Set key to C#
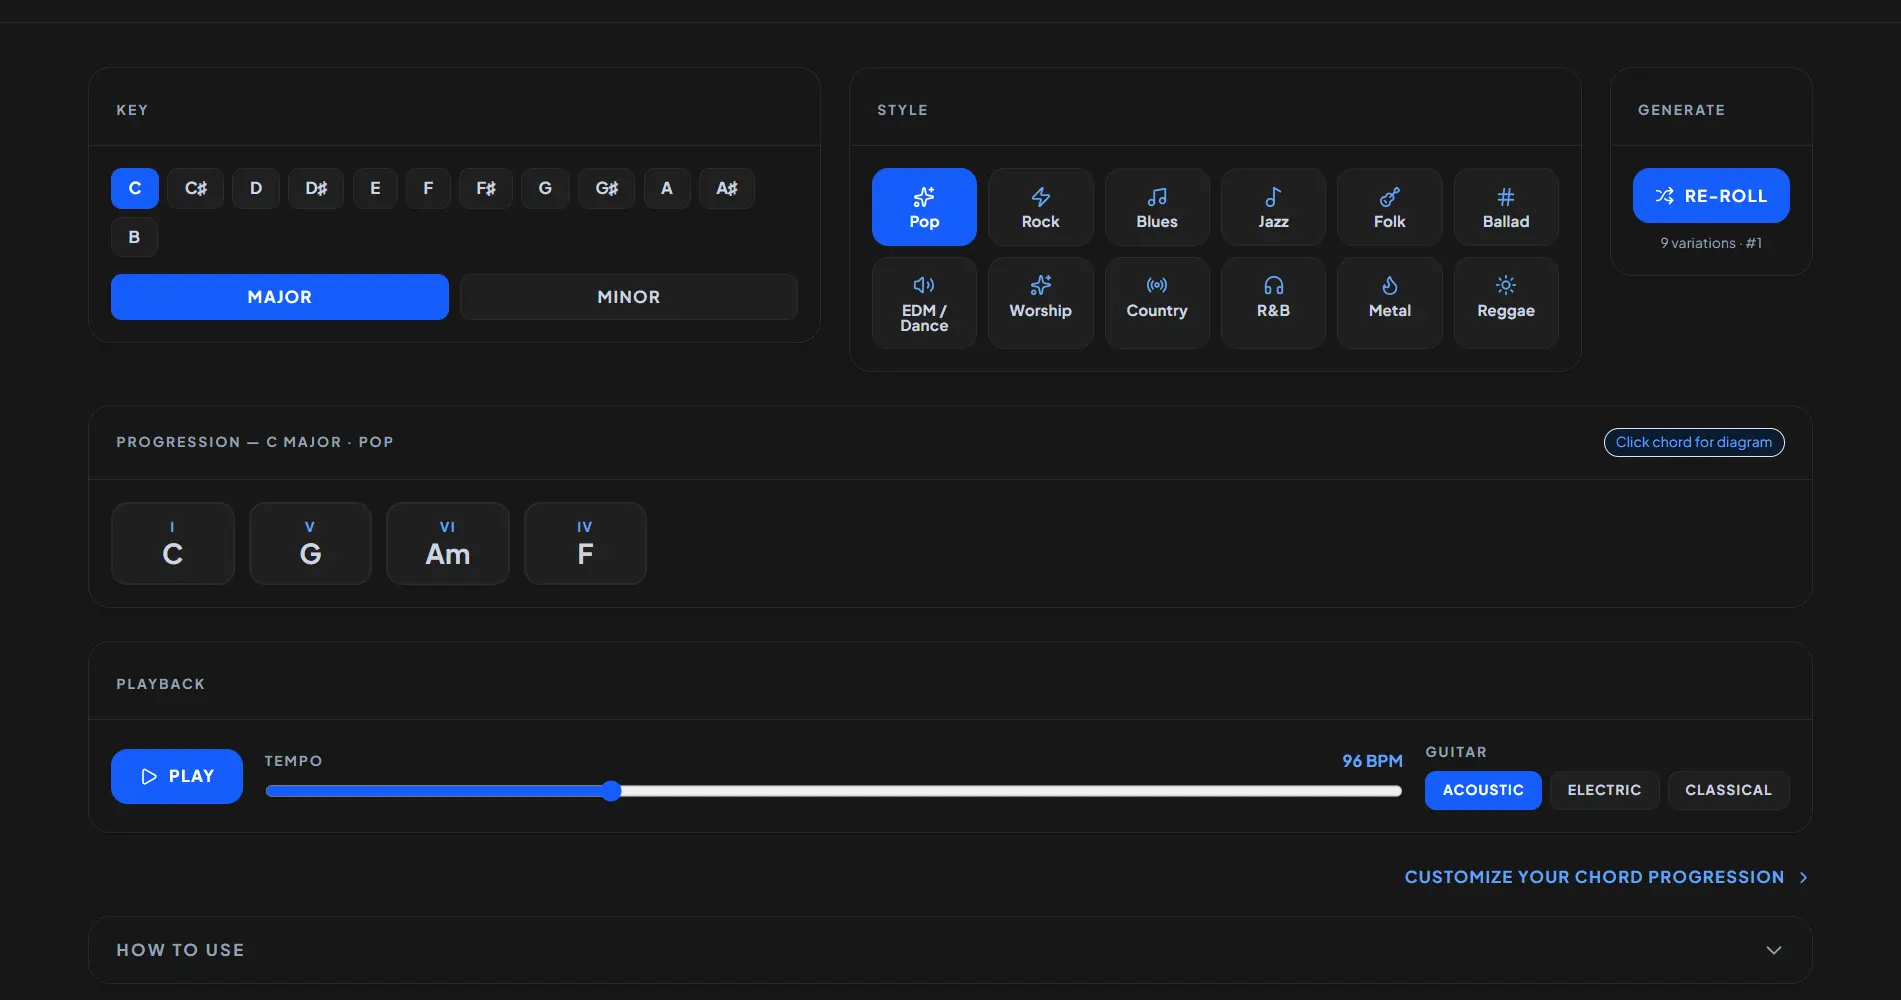 (196, 188)
